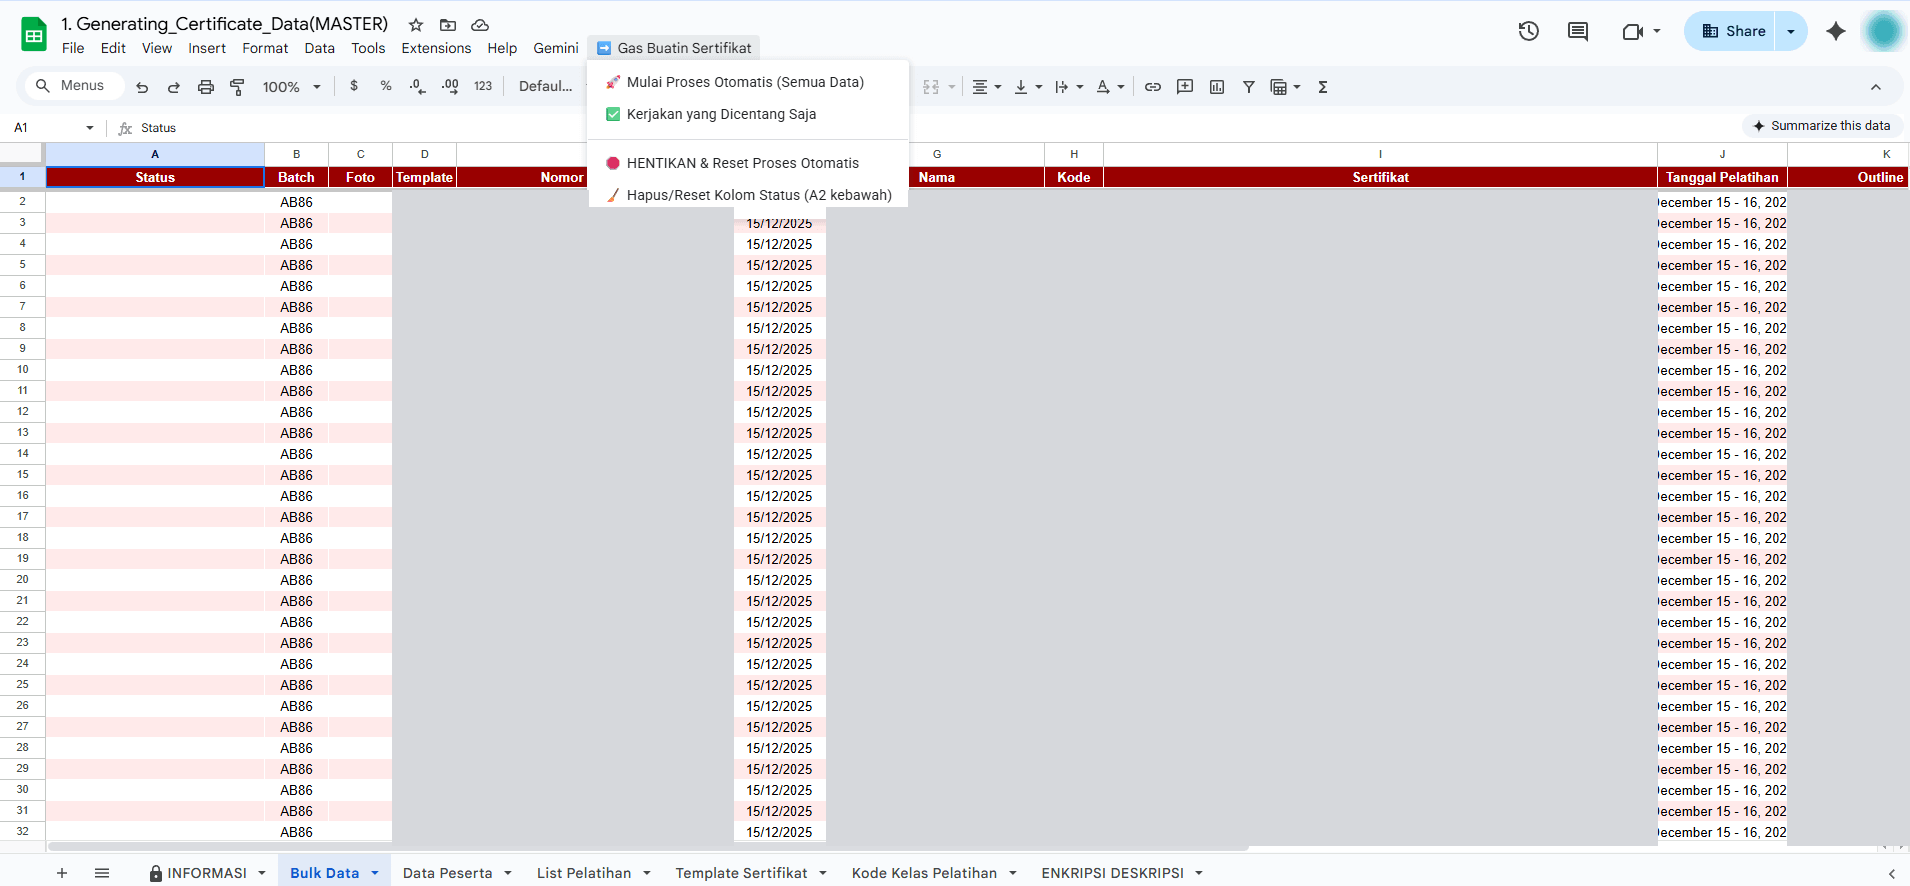Show all comments panel

[x=1578, y=31]
